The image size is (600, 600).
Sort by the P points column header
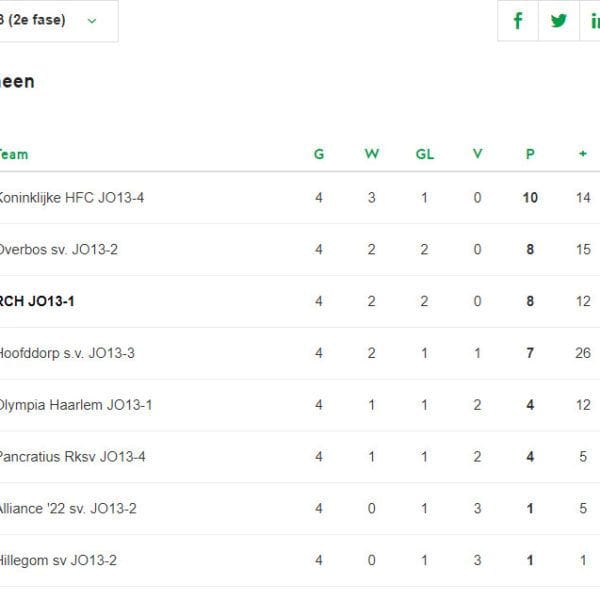click(530, 154)
